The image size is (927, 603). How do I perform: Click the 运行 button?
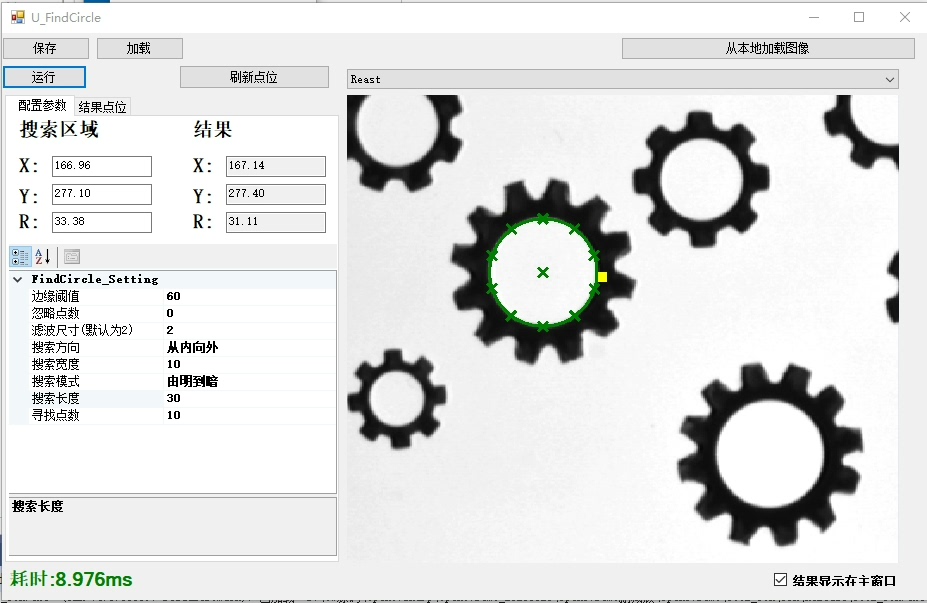[44, 77]
